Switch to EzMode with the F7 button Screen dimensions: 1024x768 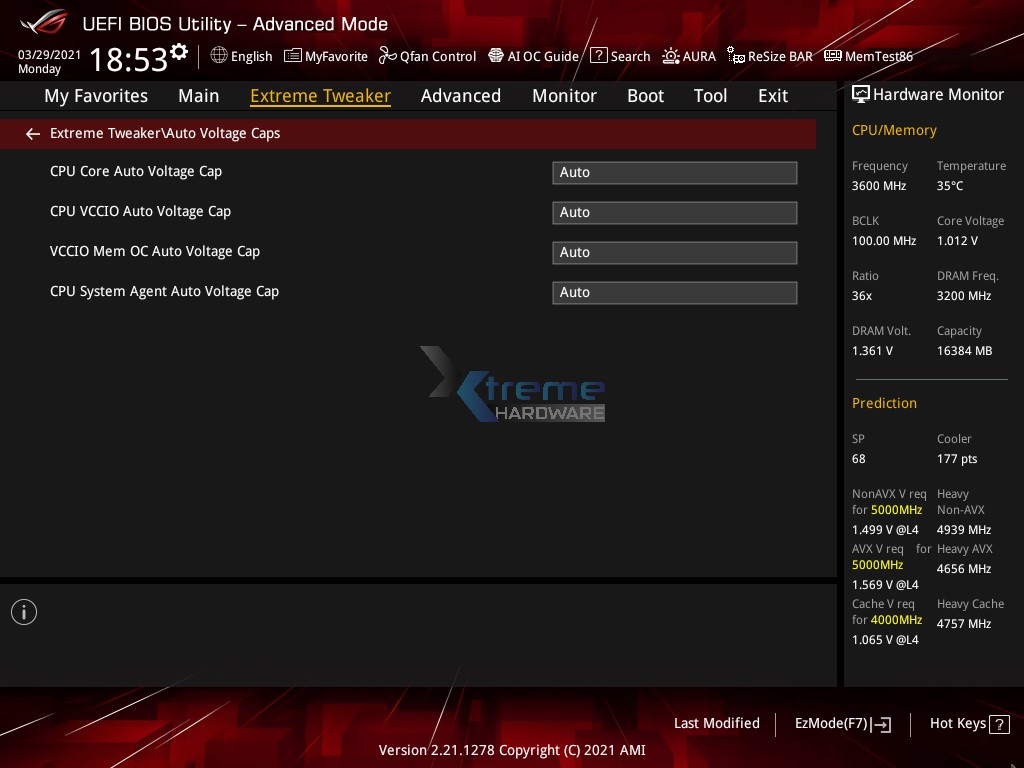pyautogui.click(x=842, y=723)
